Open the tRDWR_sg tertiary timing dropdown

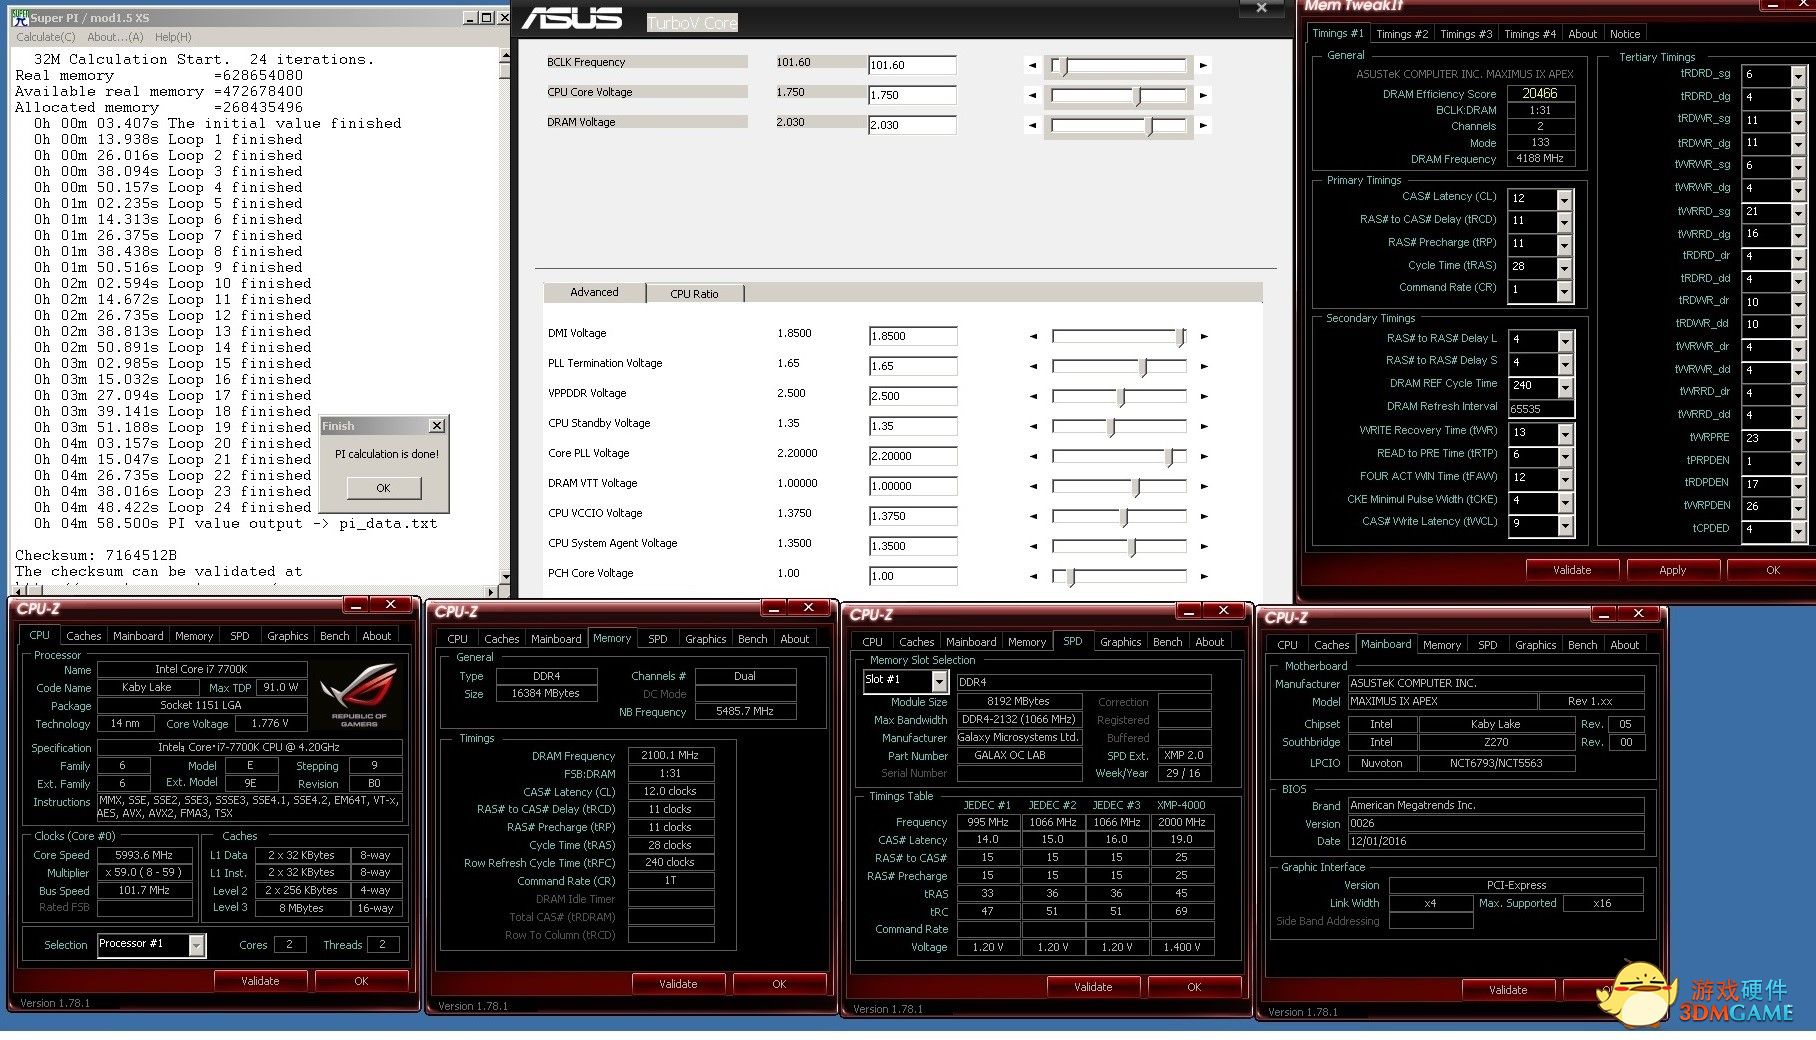pos(1798,120)
